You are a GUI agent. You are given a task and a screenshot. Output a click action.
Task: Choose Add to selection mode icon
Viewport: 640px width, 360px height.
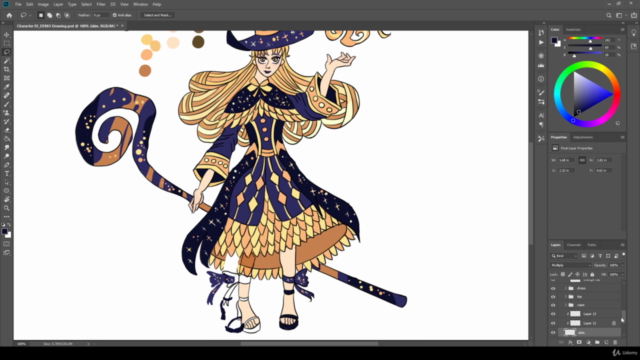pos(49,15)
